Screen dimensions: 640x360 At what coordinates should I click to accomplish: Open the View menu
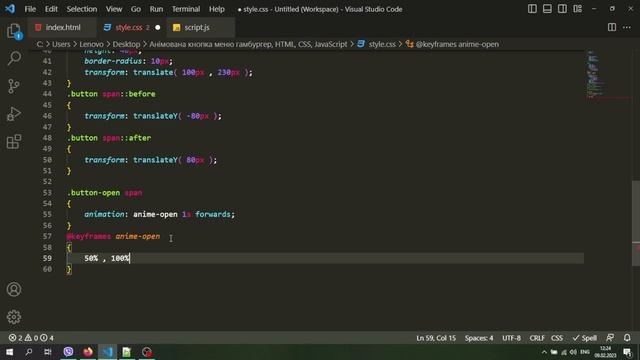click(114, 9)
